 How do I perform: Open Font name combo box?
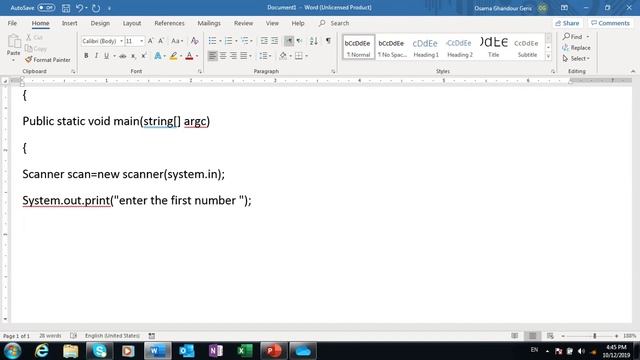click(x=102, y=41)
